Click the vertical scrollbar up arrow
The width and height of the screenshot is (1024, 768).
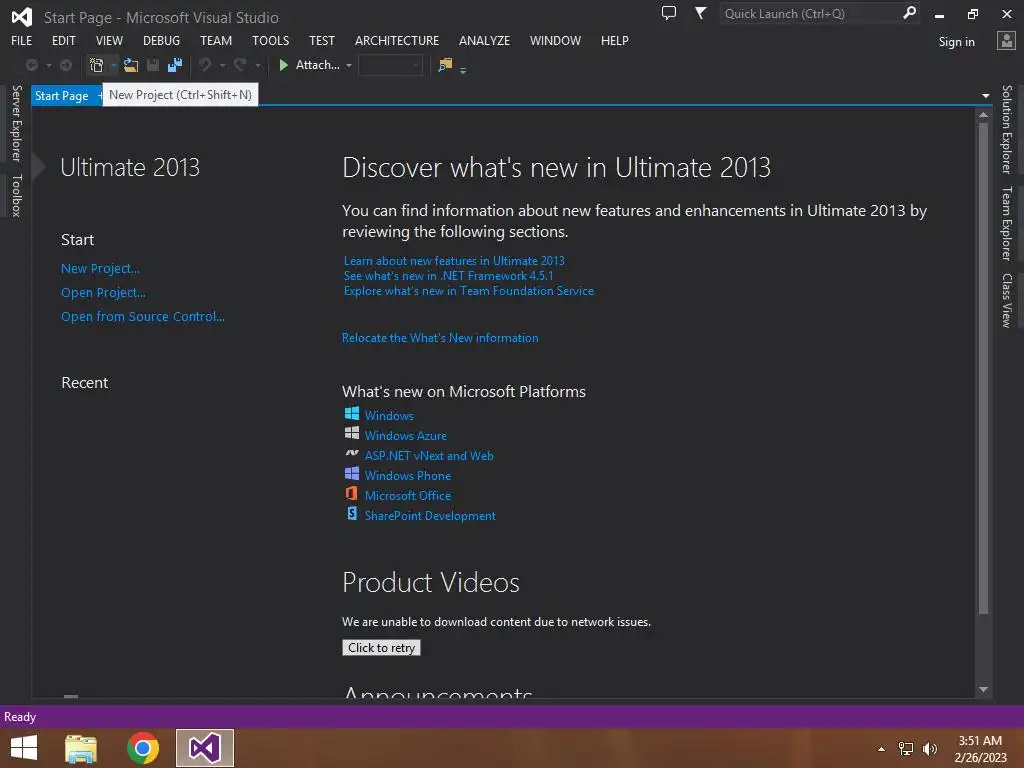pos(984,115)
